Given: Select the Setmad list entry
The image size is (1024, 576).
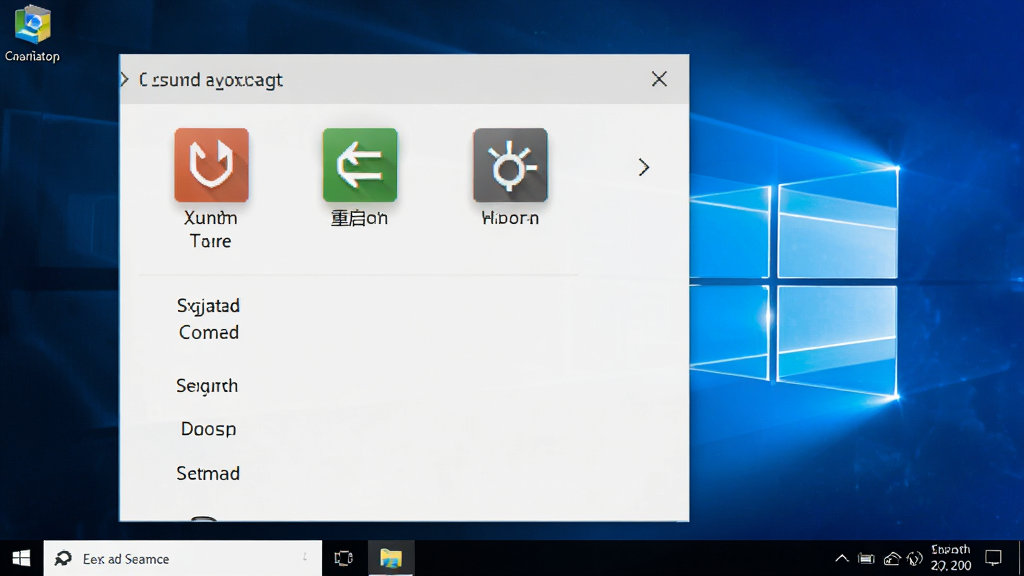Looking at the screenshot, I should (x=208, y=473).
